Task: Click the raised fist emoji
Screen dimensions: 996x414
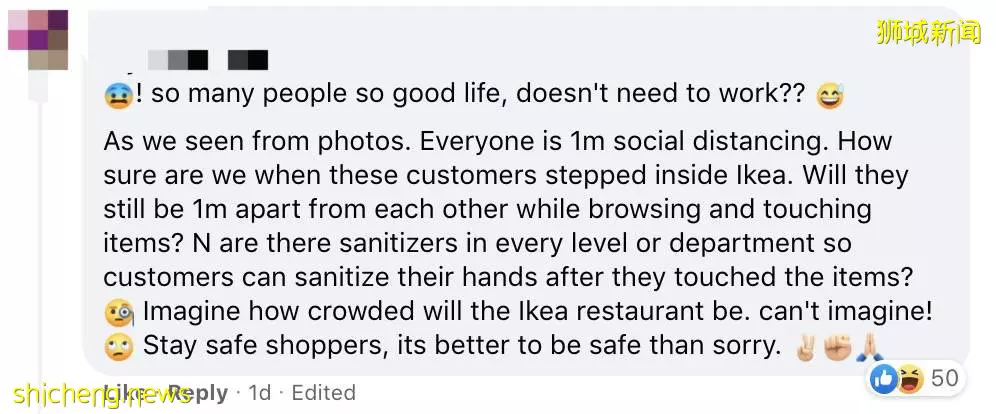Action: coord(837,347)
